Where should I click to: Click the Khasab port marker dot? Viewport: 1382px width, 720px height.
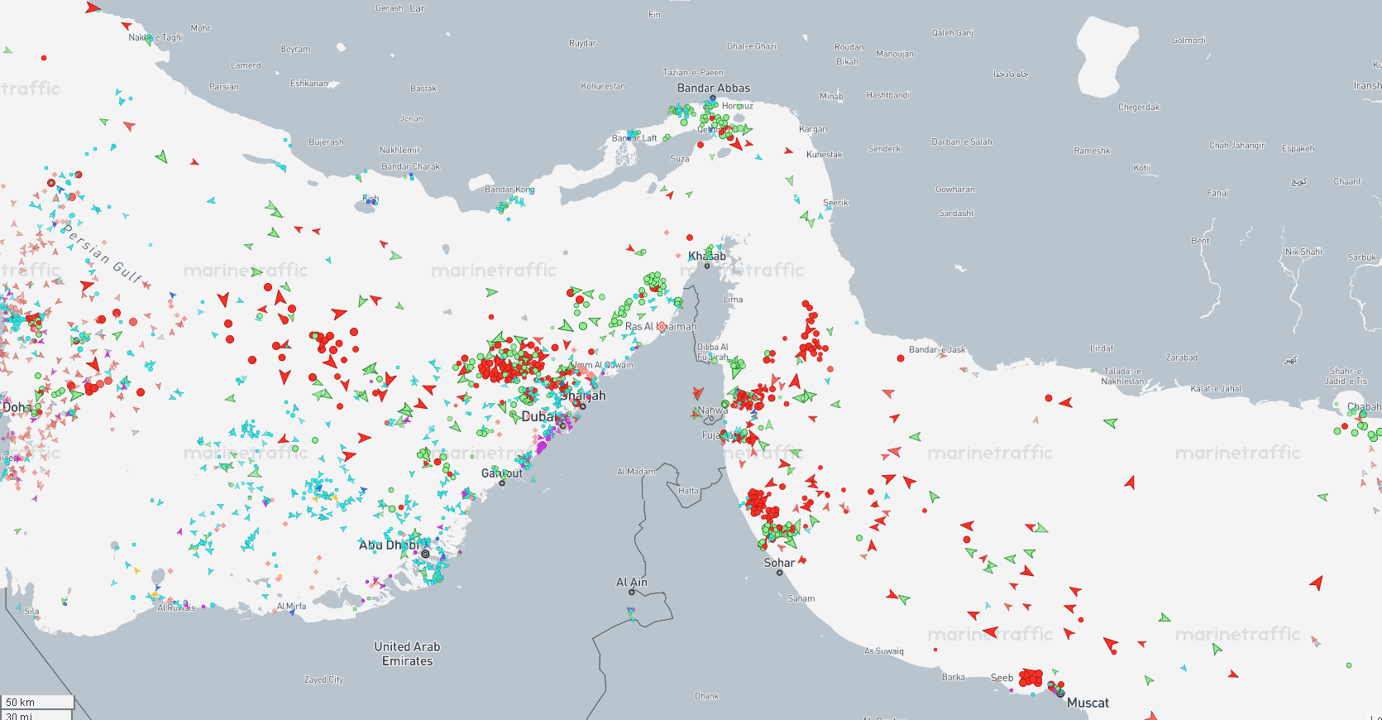click(x=707, y=265)
